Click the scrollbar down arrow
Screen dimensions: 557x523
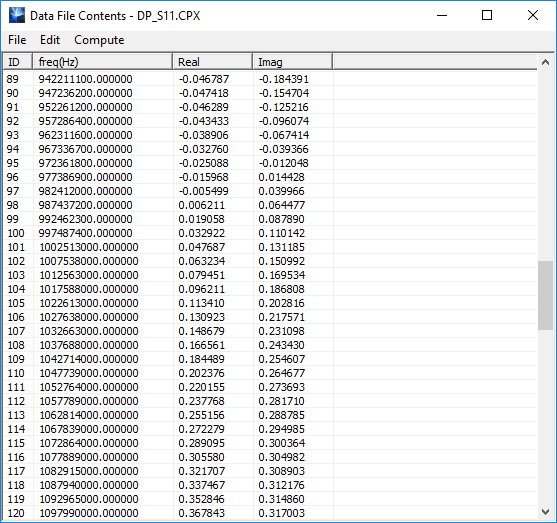pos(545,512)
